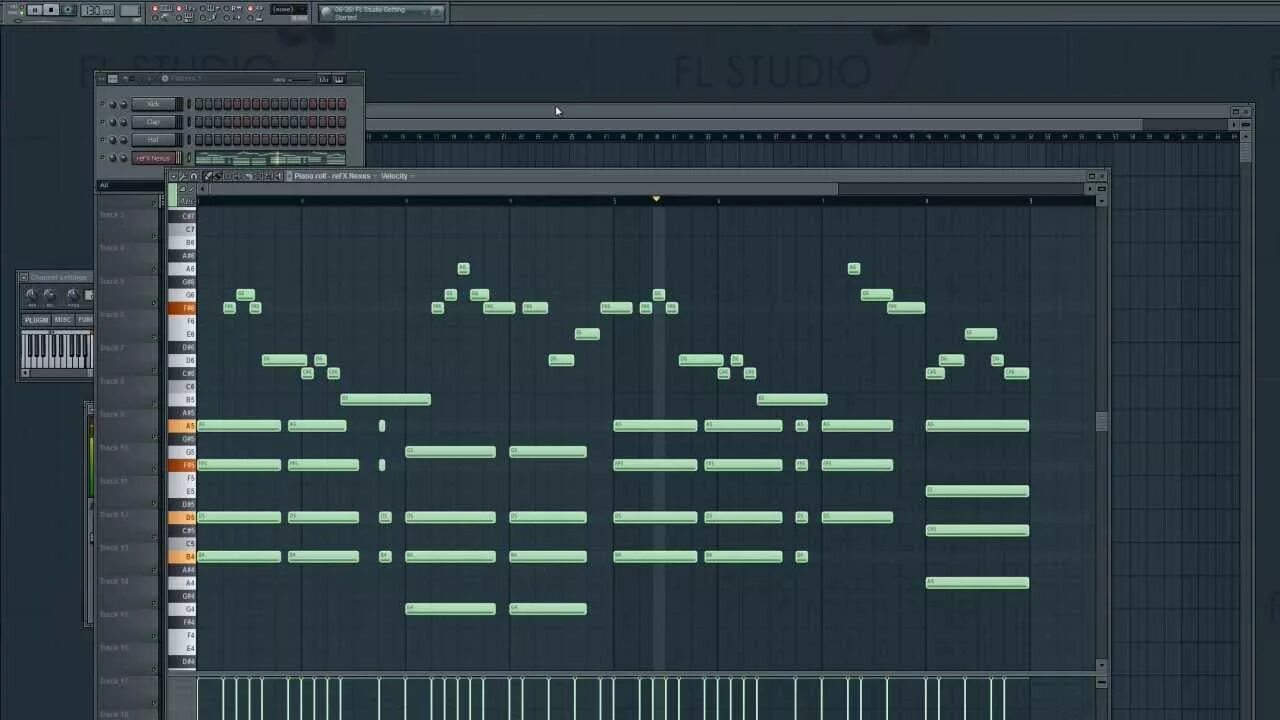Select the piano roll zoom tool
1280x720 pixels.
click(x=267, y=176)
